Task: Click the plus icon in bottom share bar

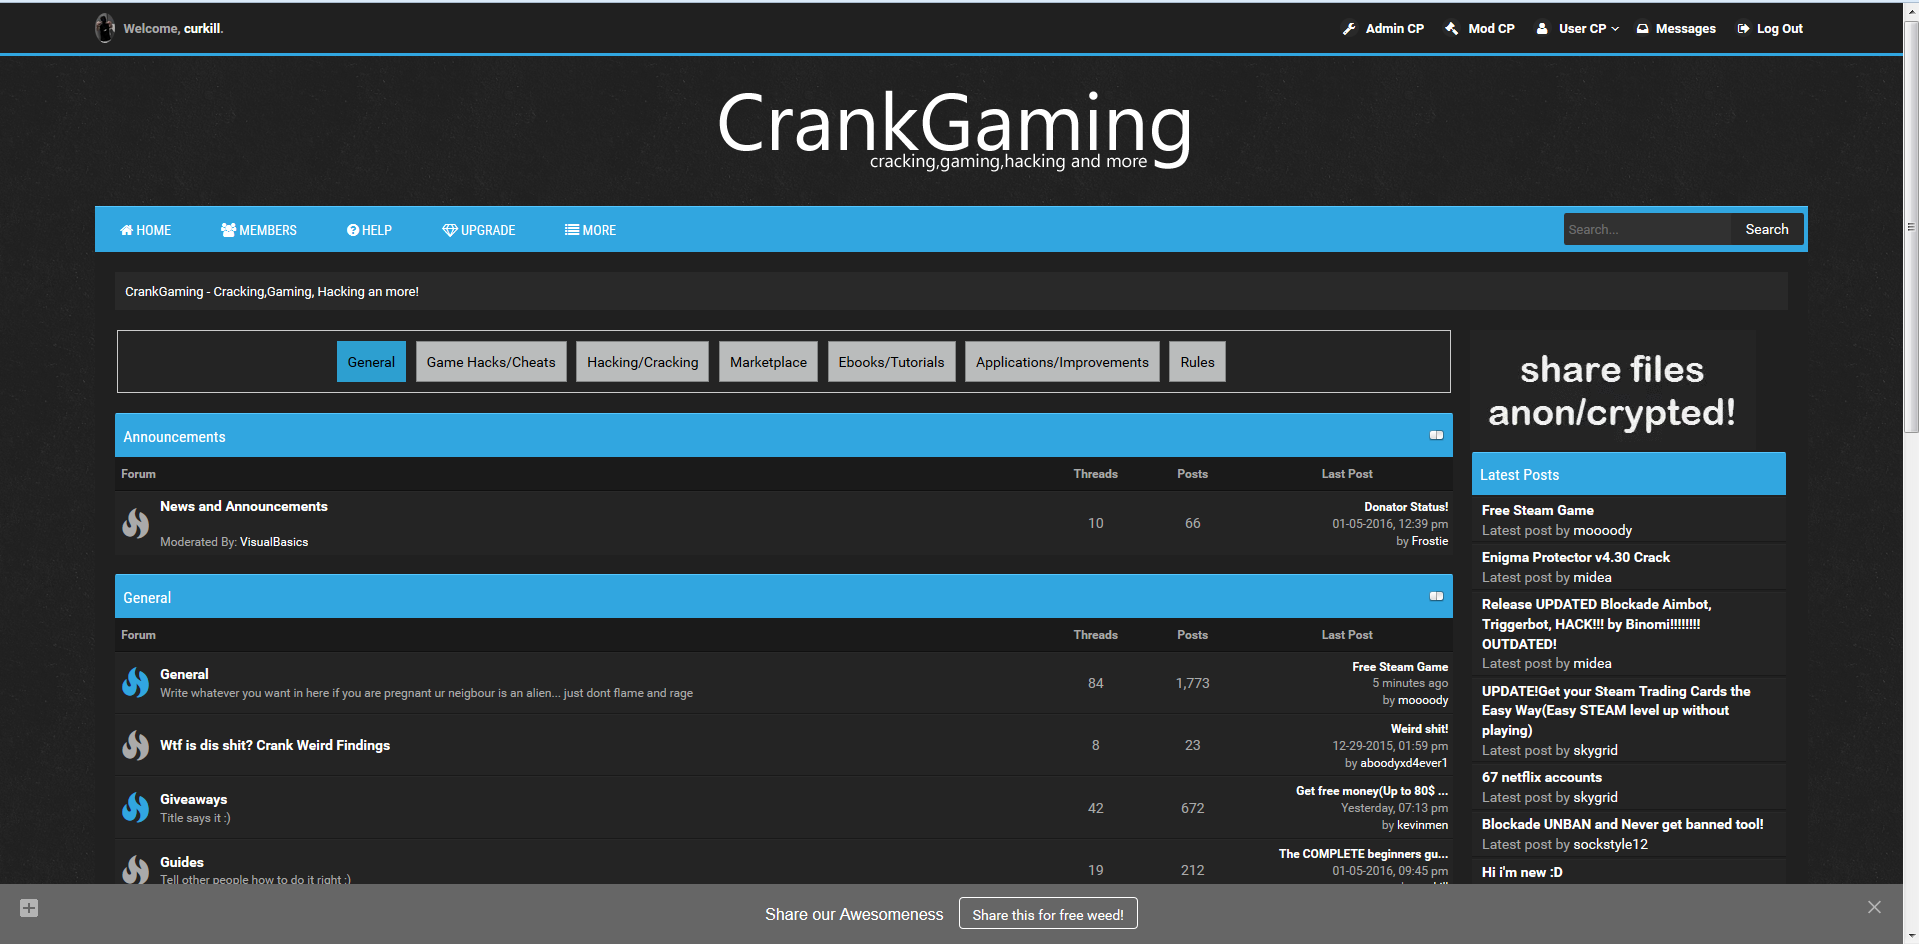Action: pyautogui.click(x=29, y=908)
